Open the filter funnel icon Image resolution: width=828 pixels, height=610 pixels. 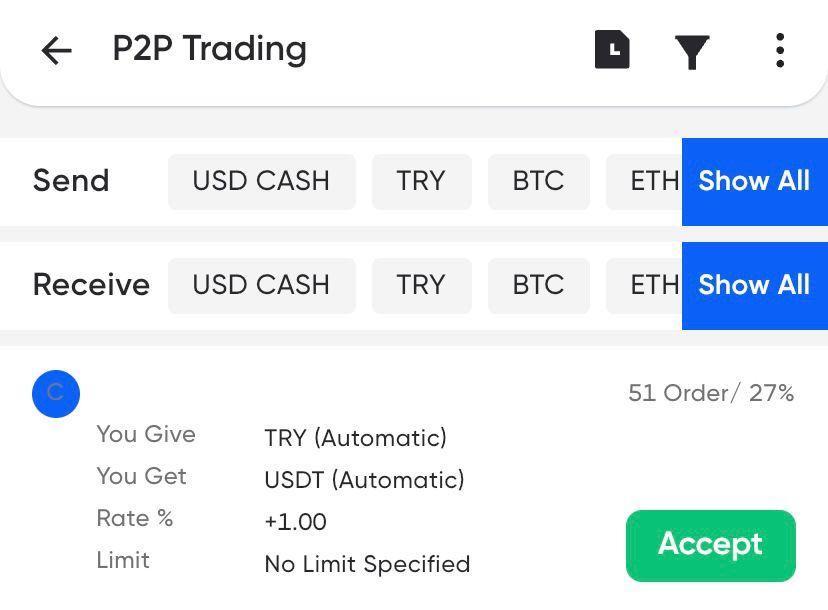[692, 52]
